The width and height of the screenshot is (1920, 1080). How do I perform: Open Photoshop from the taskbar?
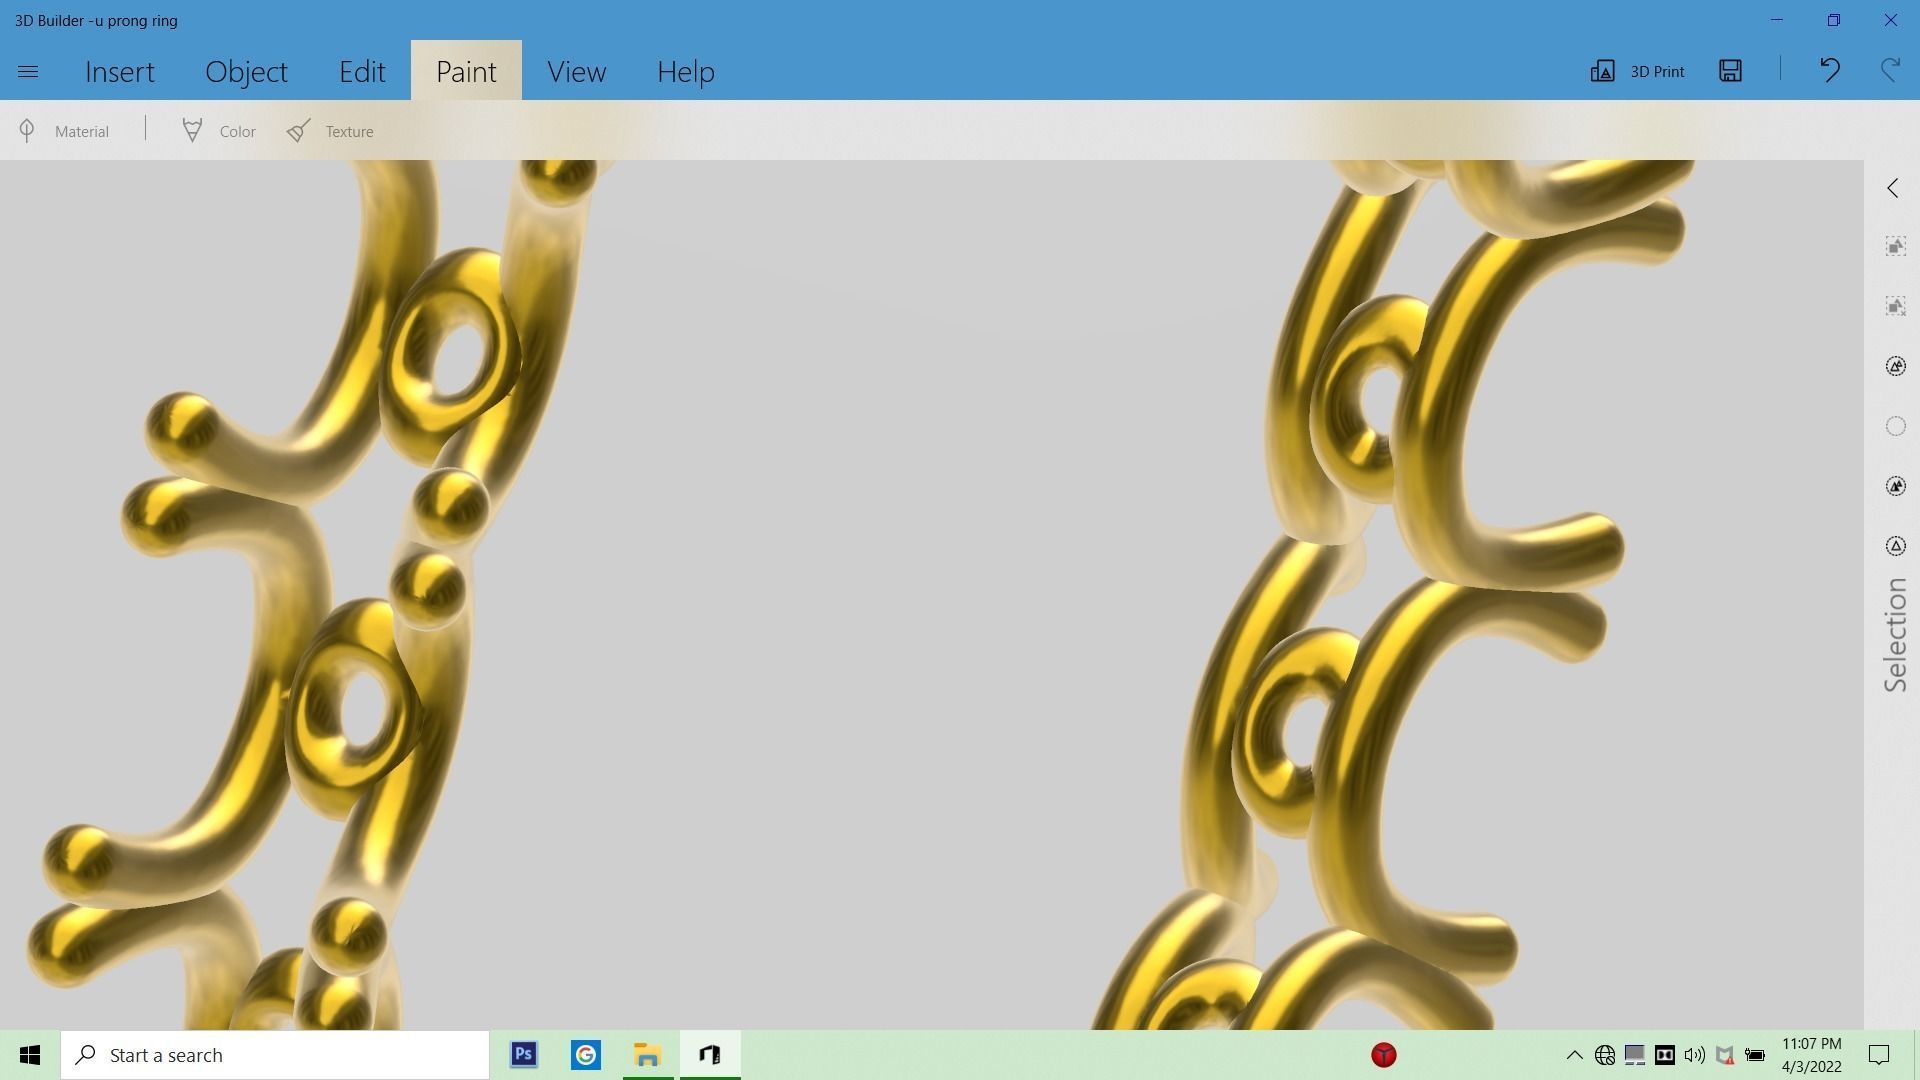(x=523, y=1055)
